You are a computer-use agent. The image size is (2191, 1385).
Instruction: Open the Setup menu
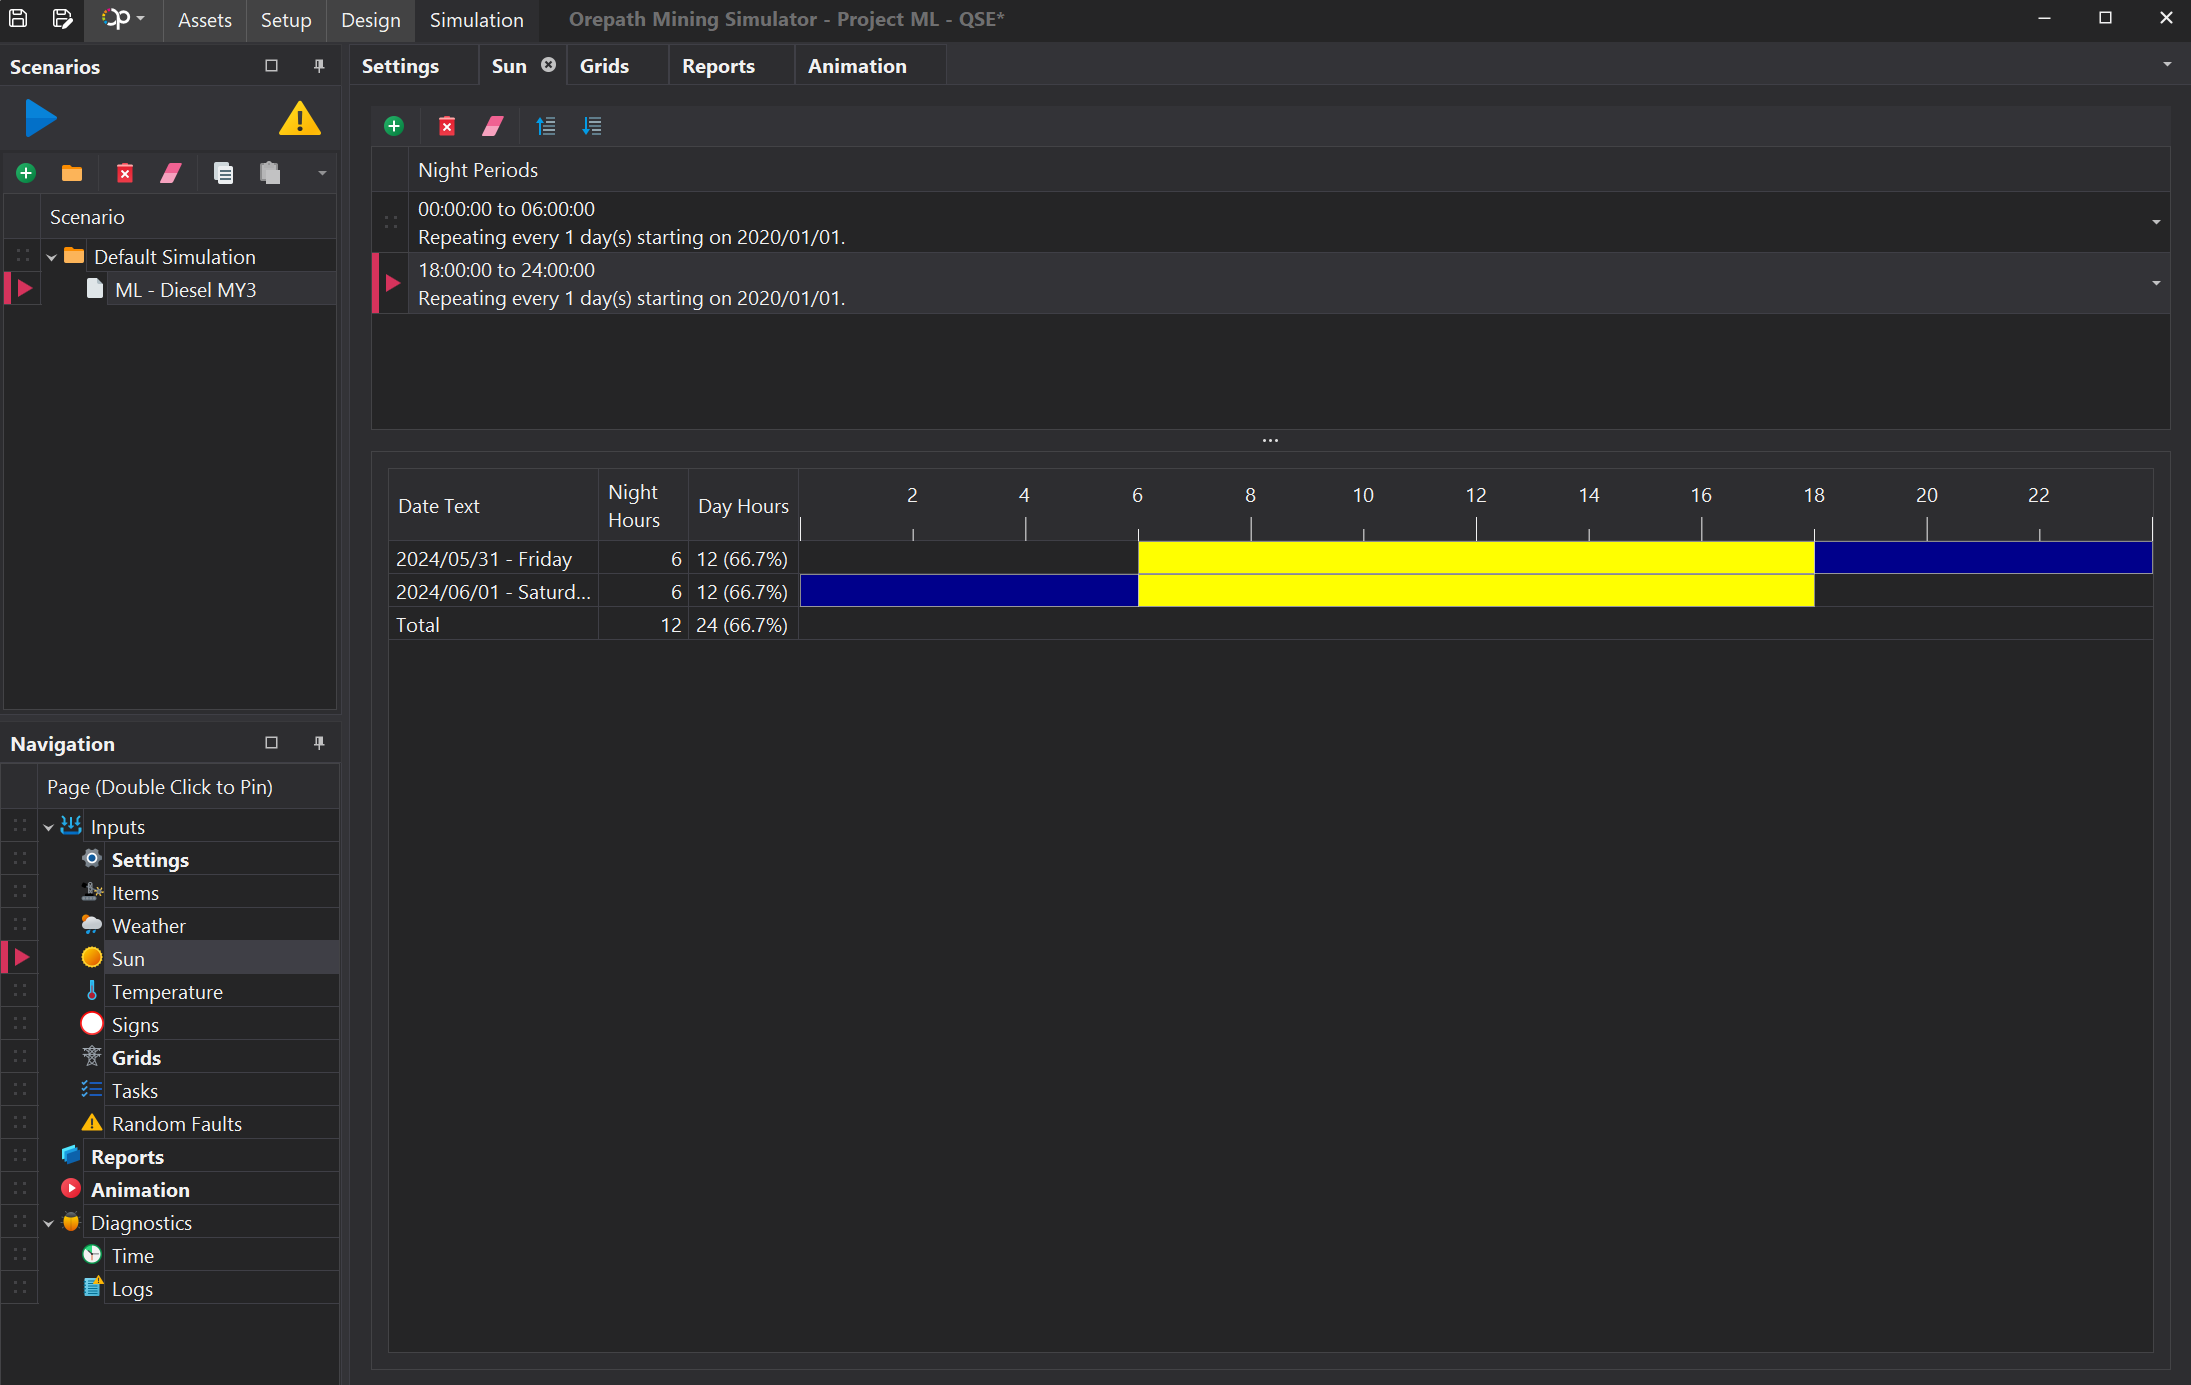click(286, 20)
